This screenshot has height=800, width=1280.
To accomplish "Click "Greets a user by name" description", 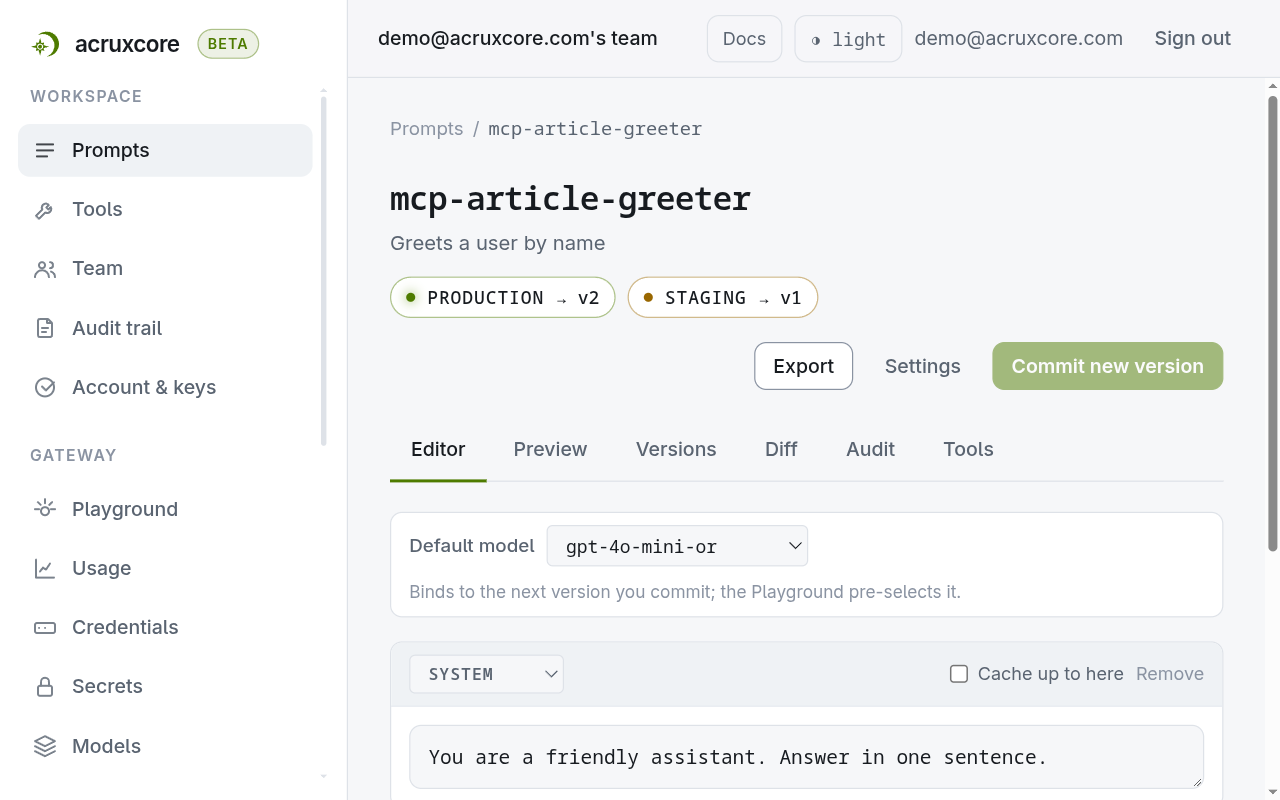I will click(497, 243).
